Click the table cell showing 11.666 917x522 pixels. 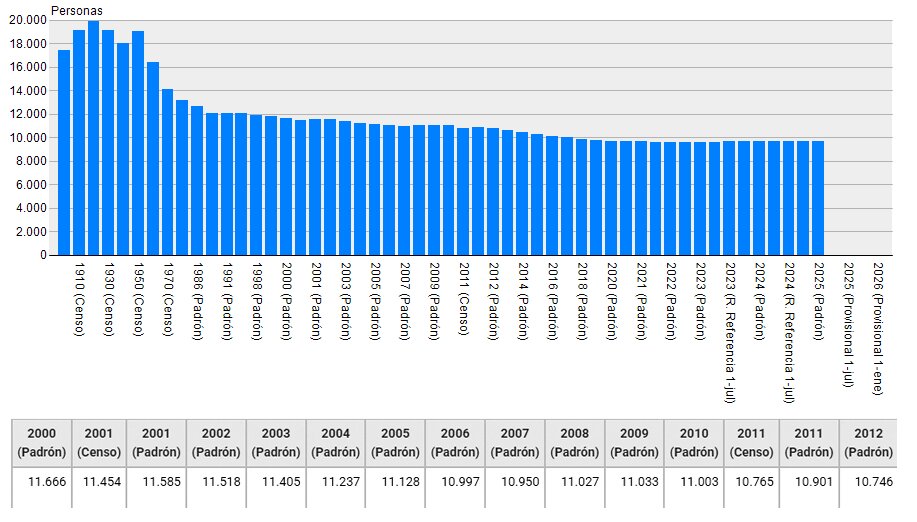pyautogui.click(x=42, y=488)
